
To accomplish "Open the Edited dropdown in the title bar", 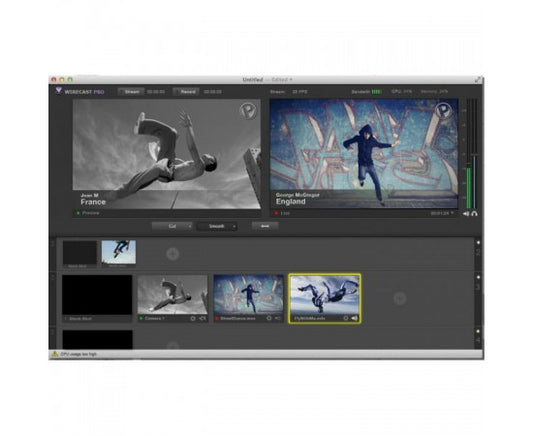I will pos(282,80).
